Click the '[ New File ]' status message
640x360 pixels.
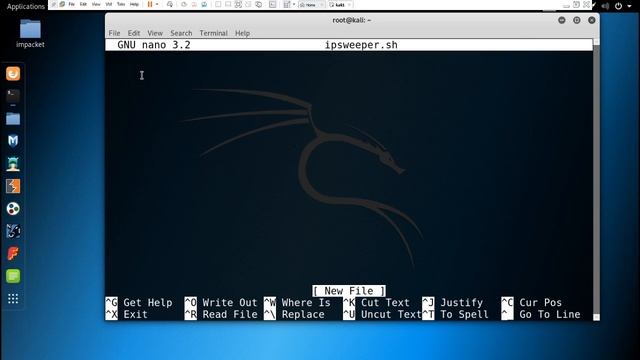pos(349,291)
